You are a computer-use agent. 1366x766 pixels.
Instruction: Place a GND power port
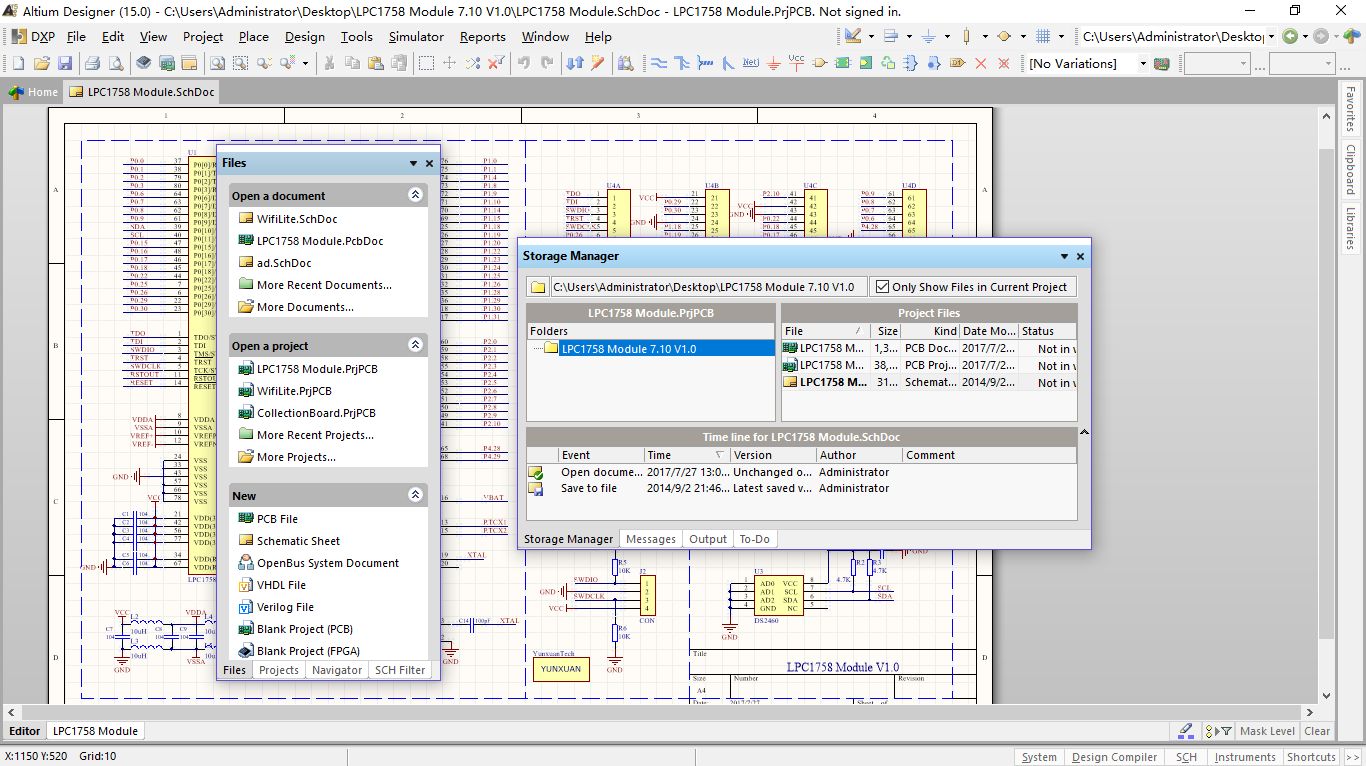774,63
